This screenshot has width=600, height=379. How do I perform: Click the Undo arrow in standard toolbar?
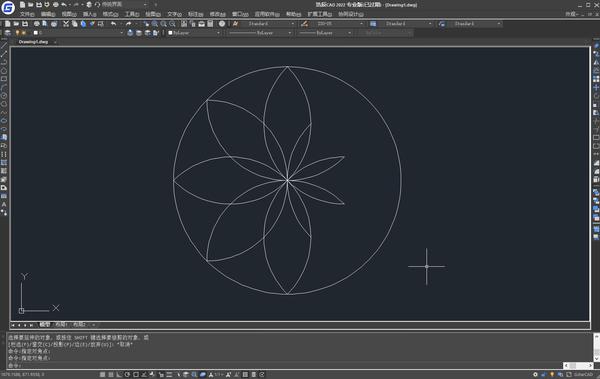(x=113, y=24)
